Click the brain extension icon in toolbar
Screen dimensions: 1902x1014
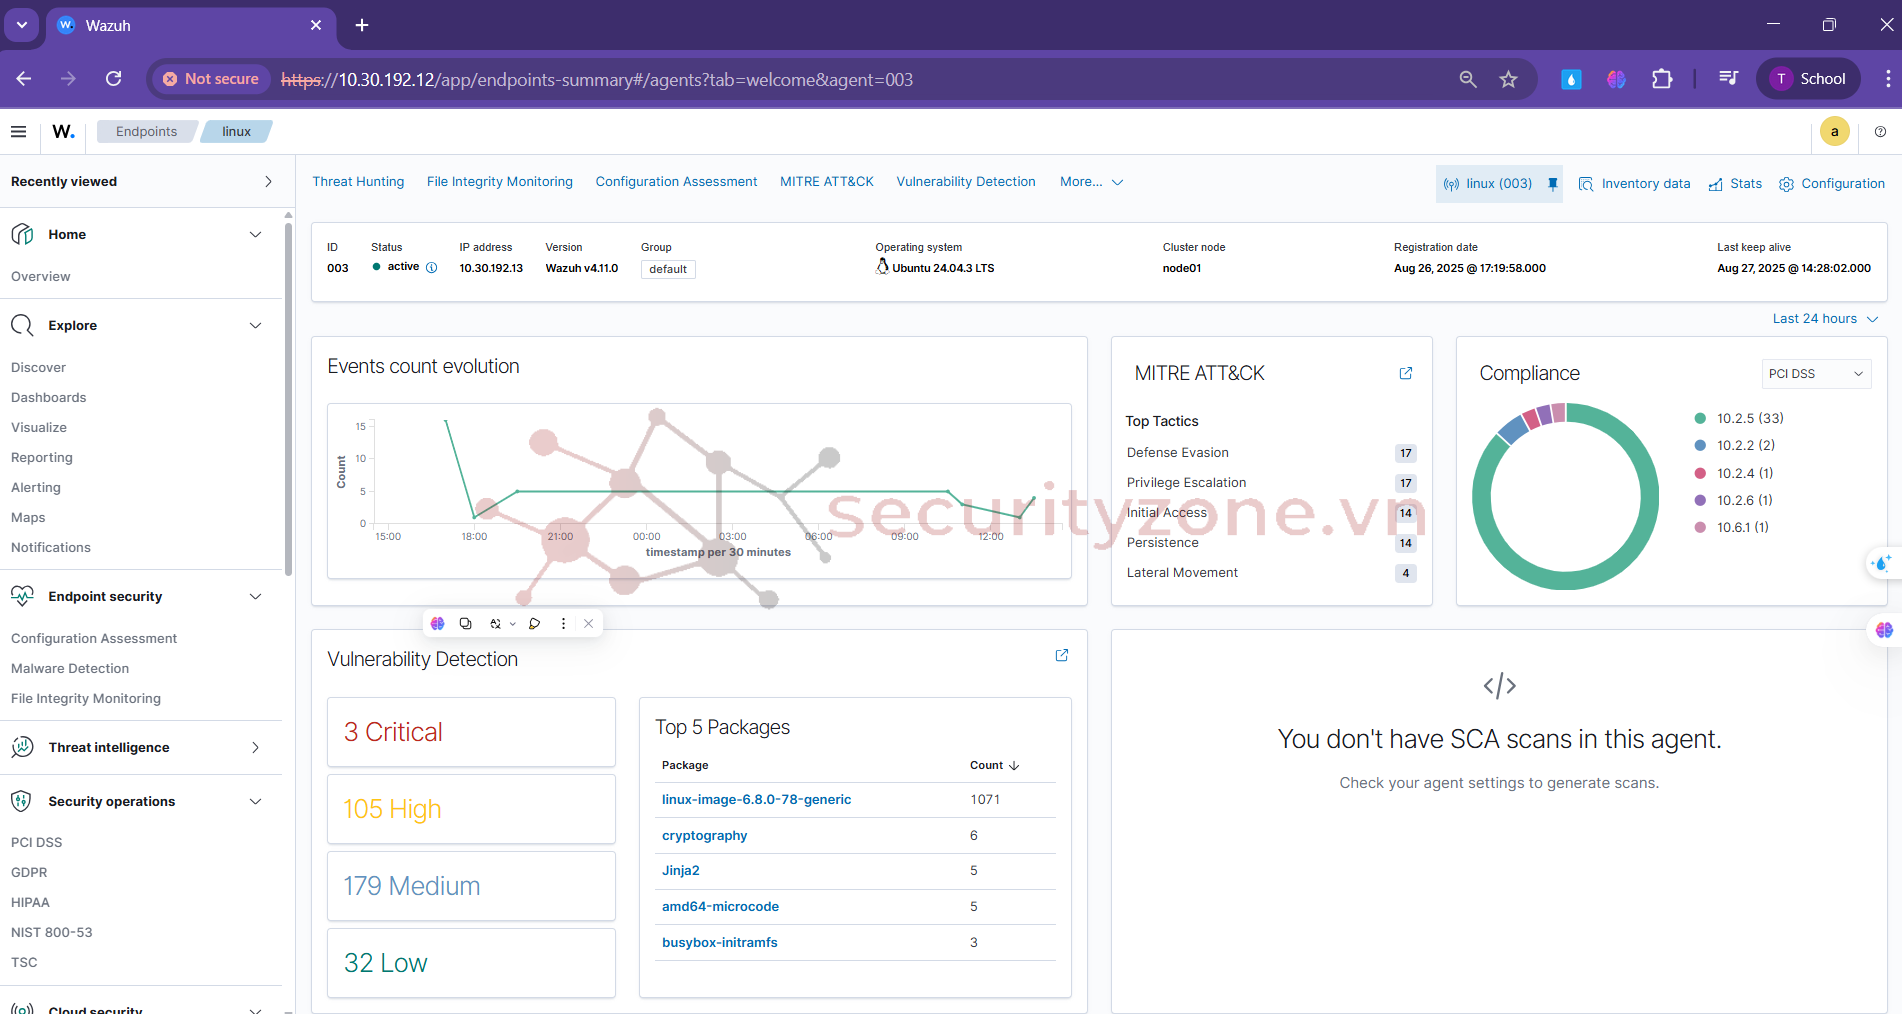tap(1616, 79)
